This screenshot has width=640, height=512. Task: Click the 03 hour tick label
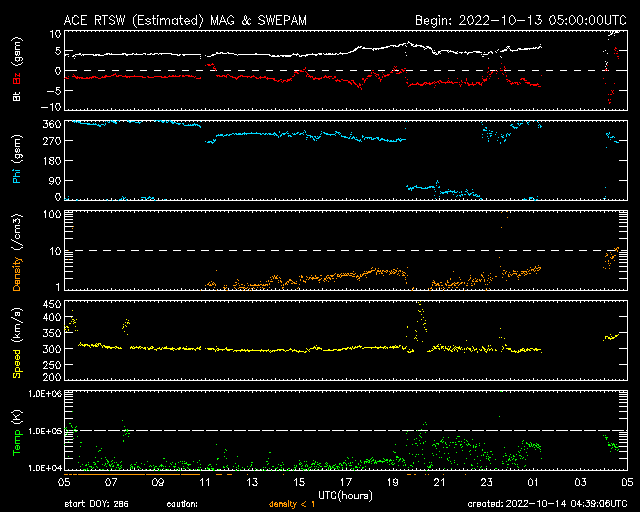pyautogui.click(x=579, y=481)
